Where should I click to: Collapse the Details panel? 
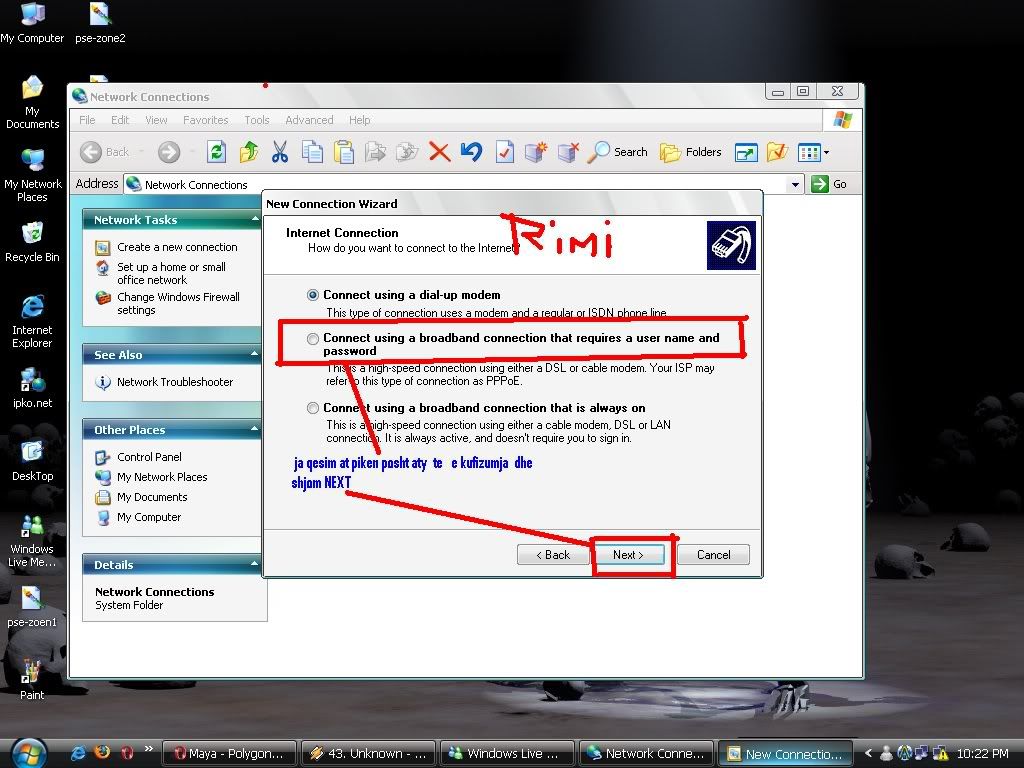click(255, 564)
